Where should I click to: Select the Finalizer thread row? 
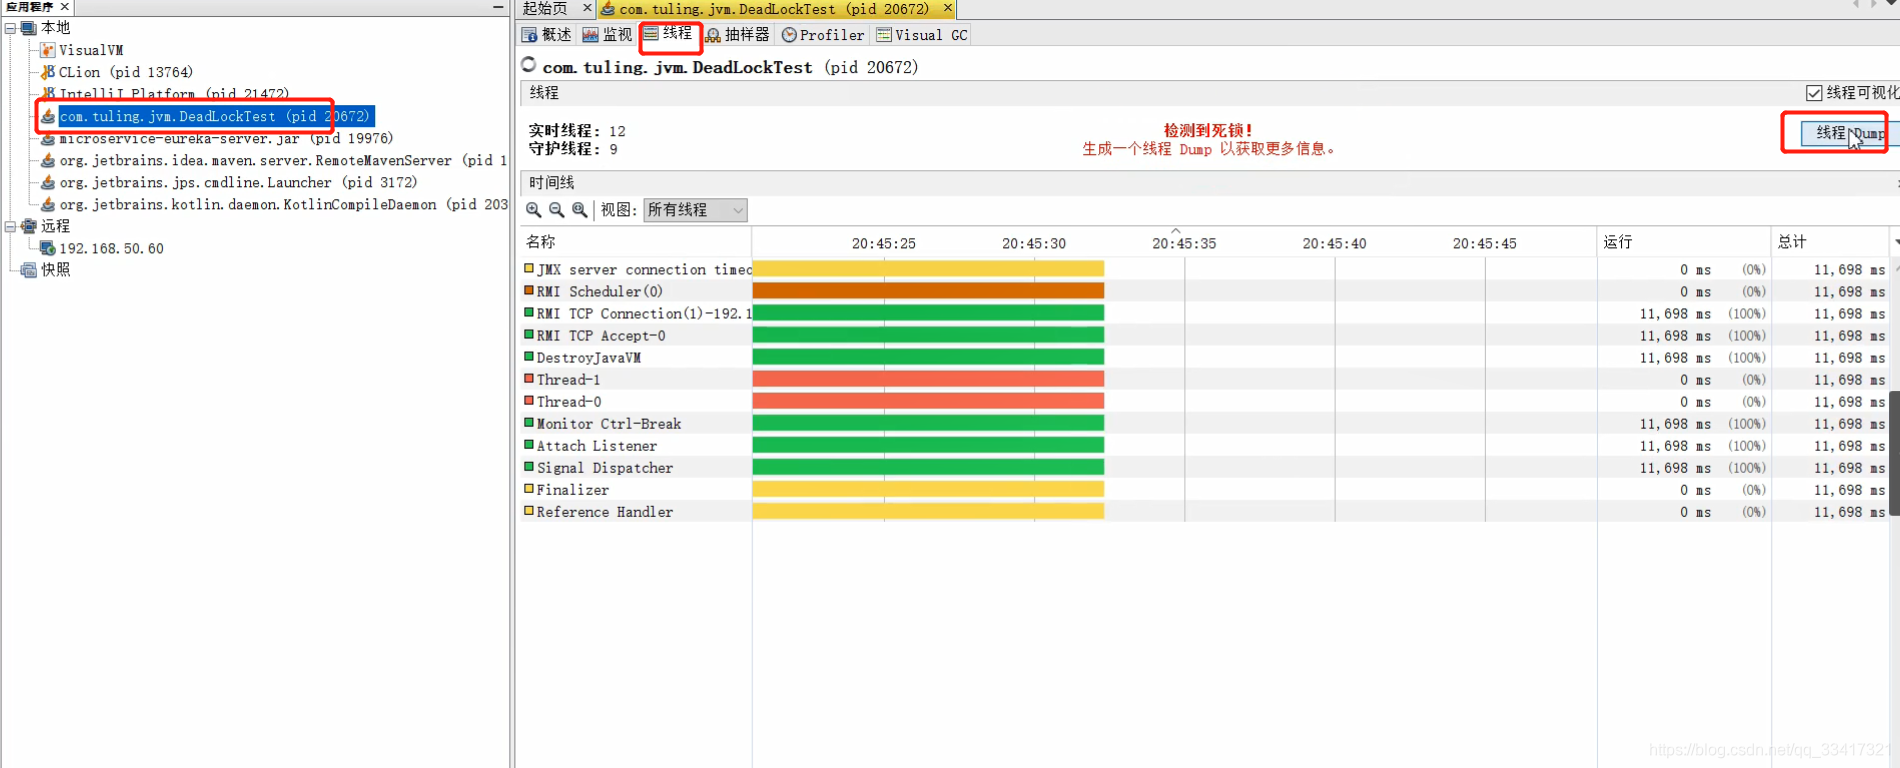coord(1205,490)
